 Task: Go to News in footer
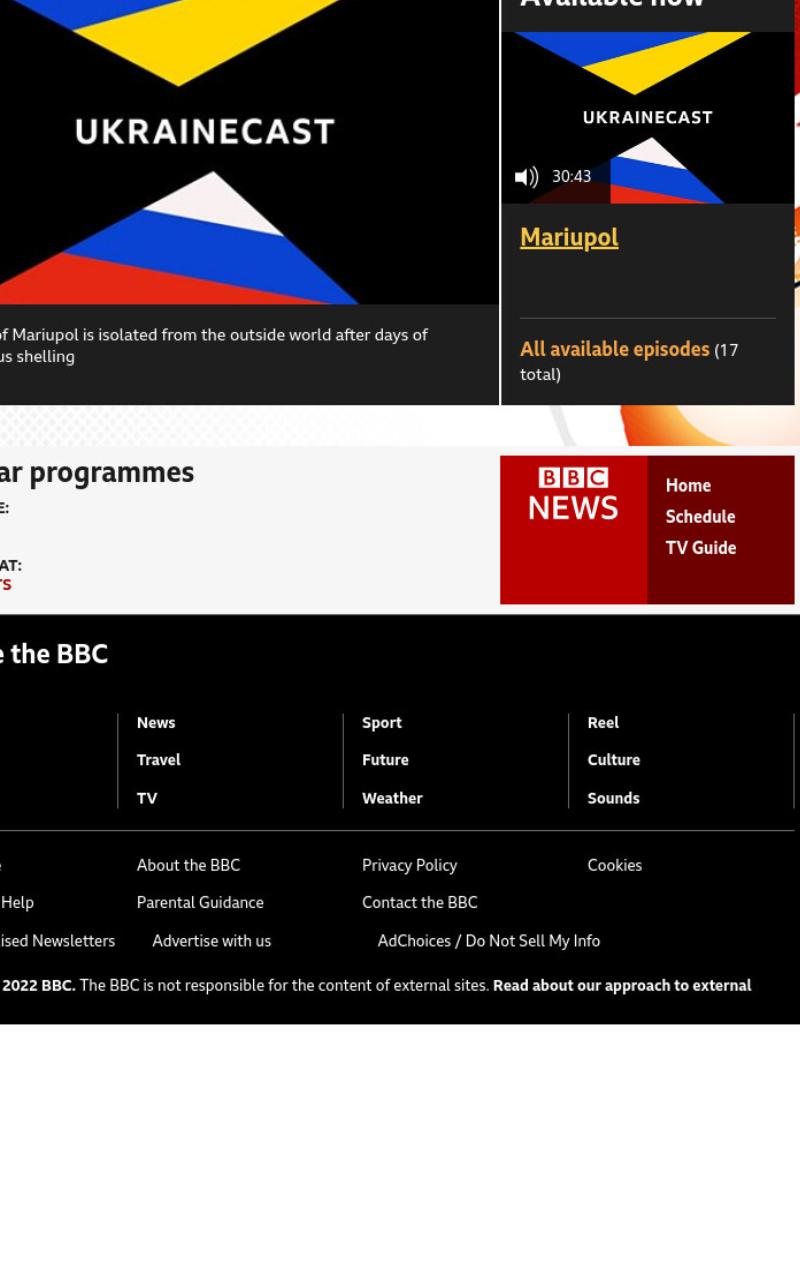pos(156,723)
